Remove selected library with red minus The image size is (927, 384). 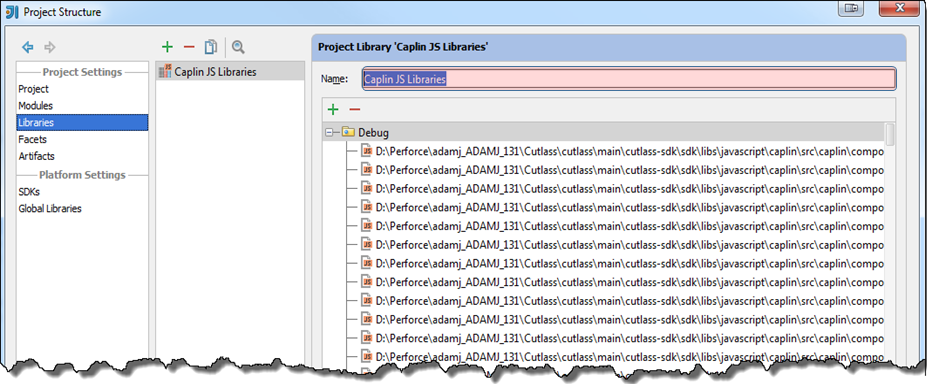click(189, 47)
